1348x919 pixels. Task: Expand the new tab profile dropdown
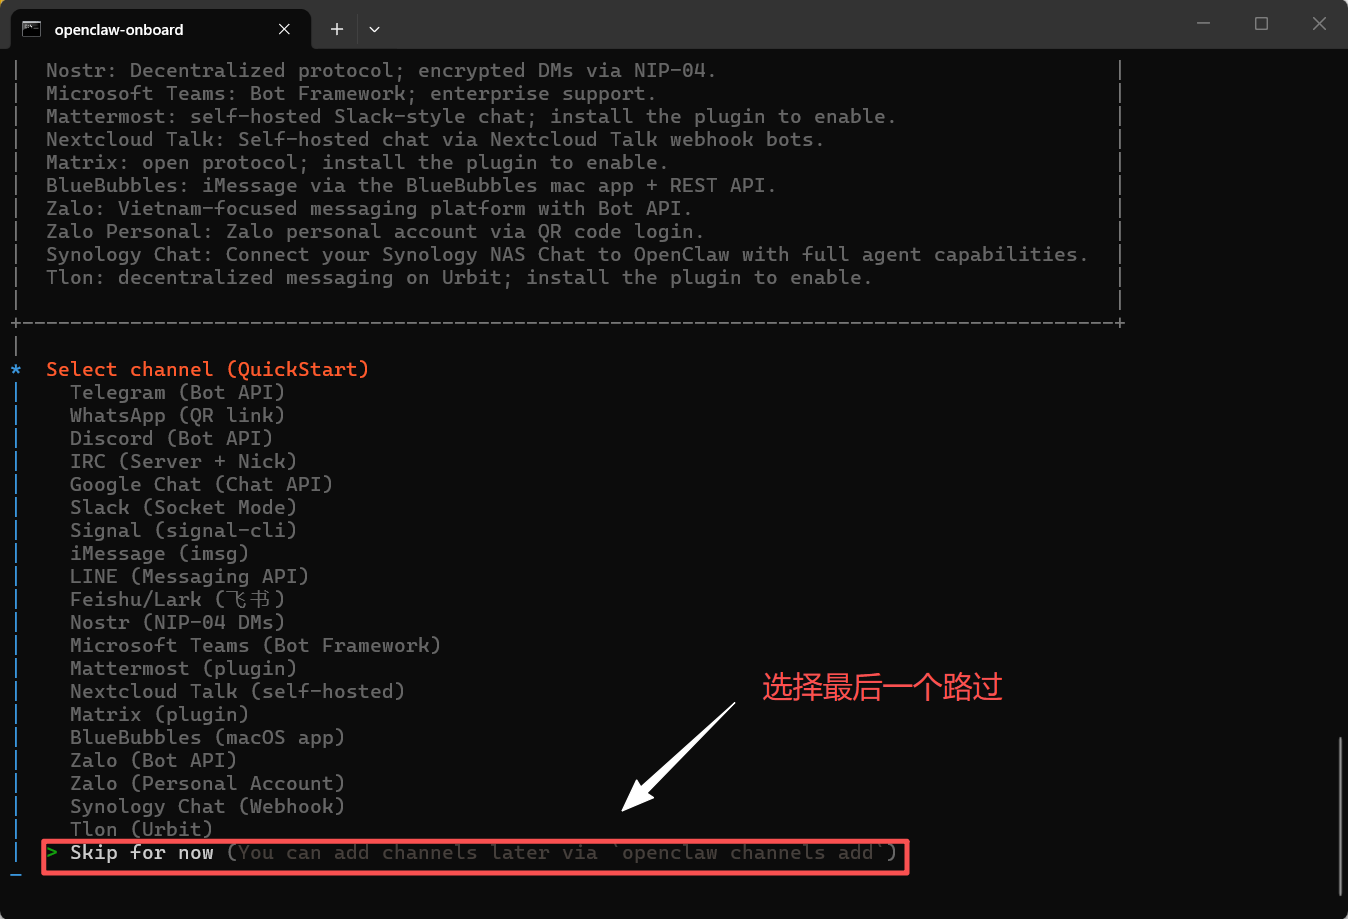click(x=374, y=29)
